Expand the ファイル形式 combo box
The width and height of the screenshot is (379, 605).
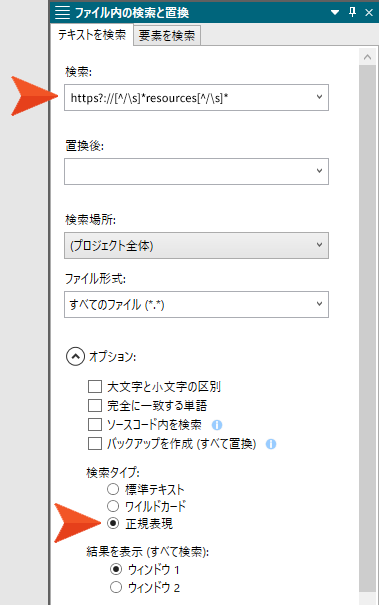pyautogui.click(x=319, y=304)
